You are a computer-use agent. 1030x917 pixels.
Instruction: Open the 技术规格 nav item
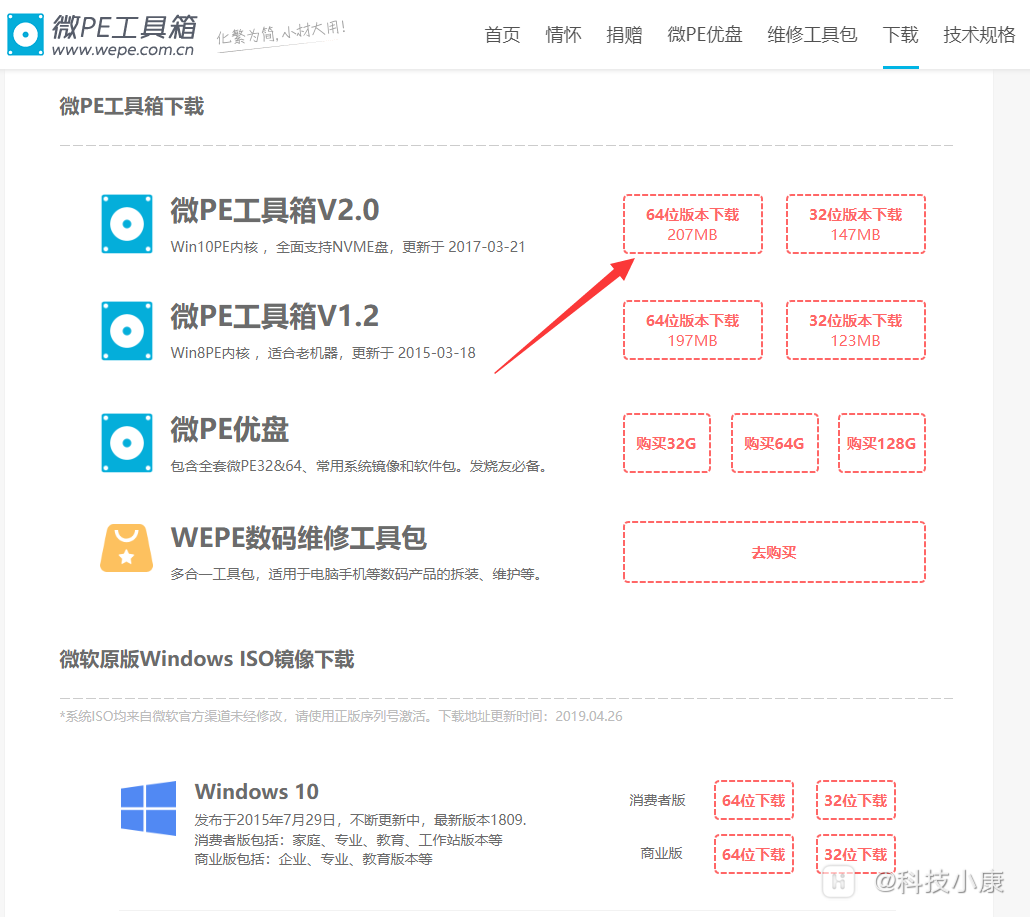[x=979, y=35]
